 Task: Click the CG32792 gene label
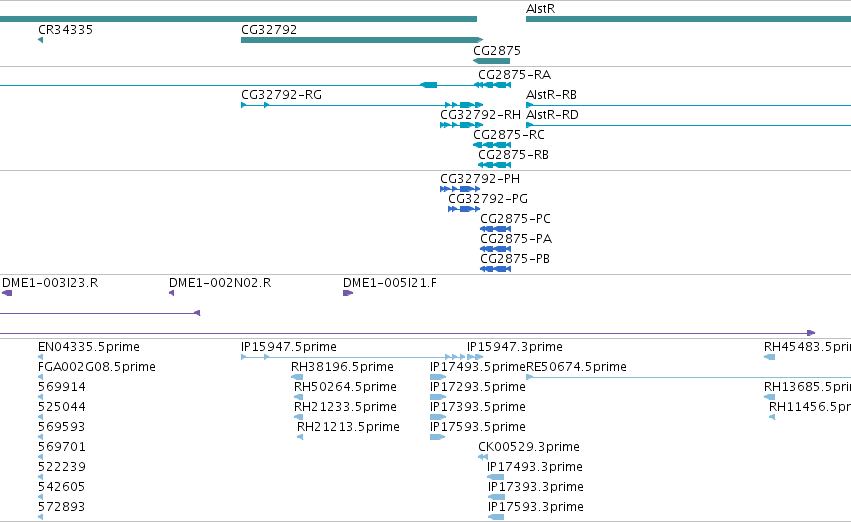coord(269,30)
